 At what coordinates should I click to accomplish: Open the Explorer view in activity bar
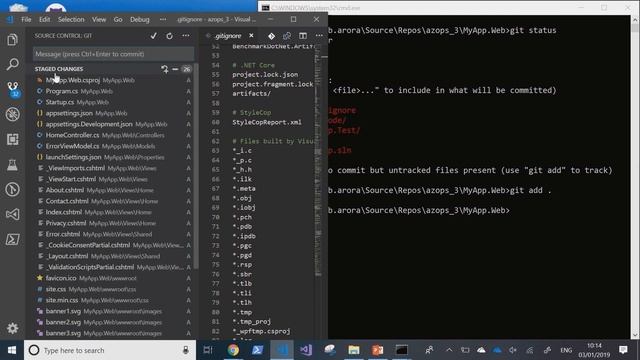pos(13,40)
